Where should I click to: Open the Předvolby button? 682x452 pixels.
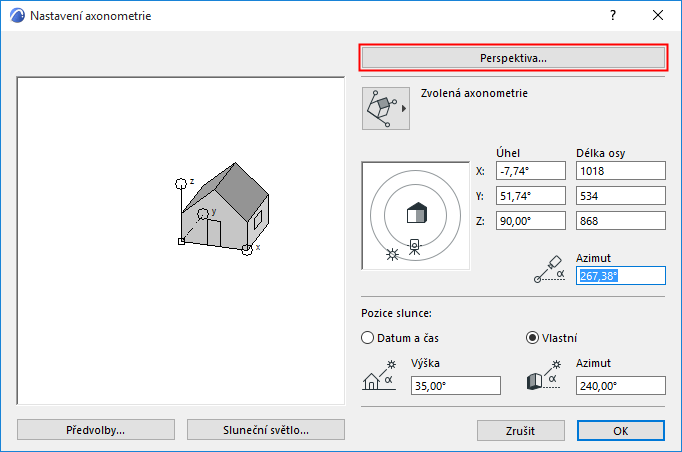pyautogui.click(x=96, y=430)
